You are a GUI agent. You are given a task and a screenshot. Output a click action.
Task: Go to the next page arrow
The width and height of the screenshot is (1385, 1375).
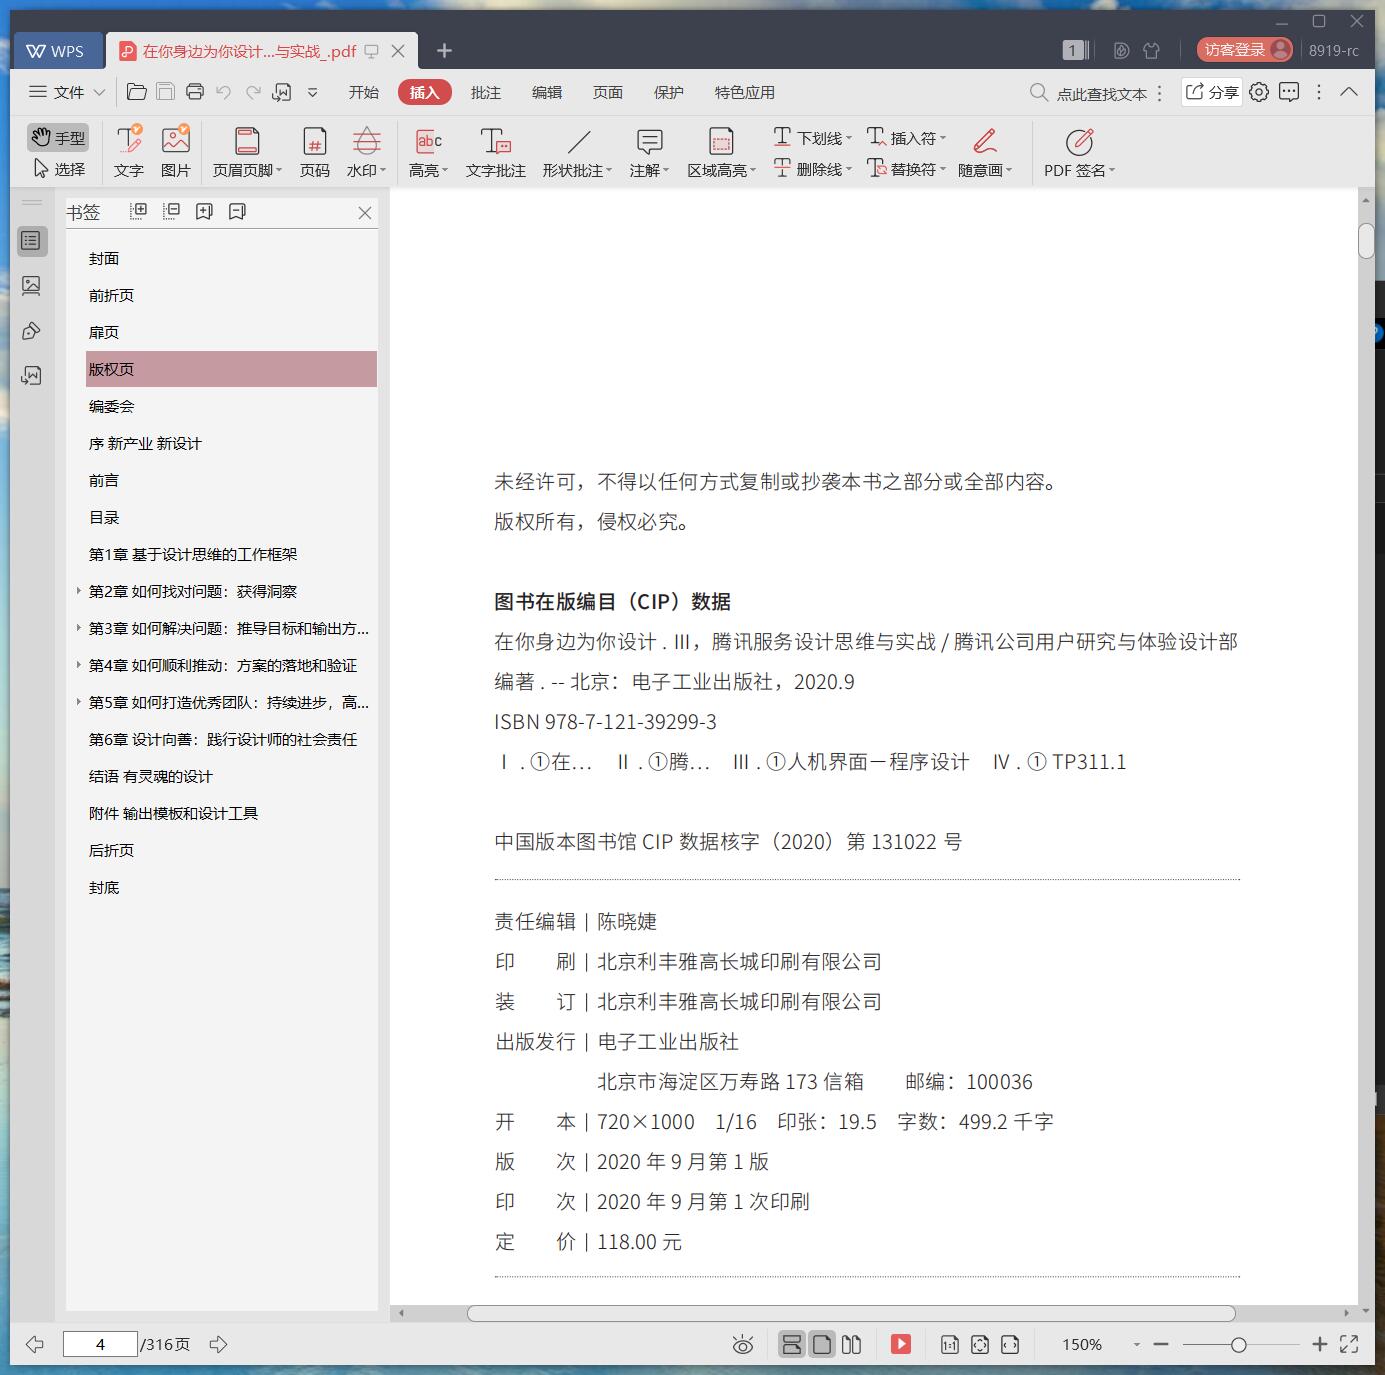(219, 1344)
